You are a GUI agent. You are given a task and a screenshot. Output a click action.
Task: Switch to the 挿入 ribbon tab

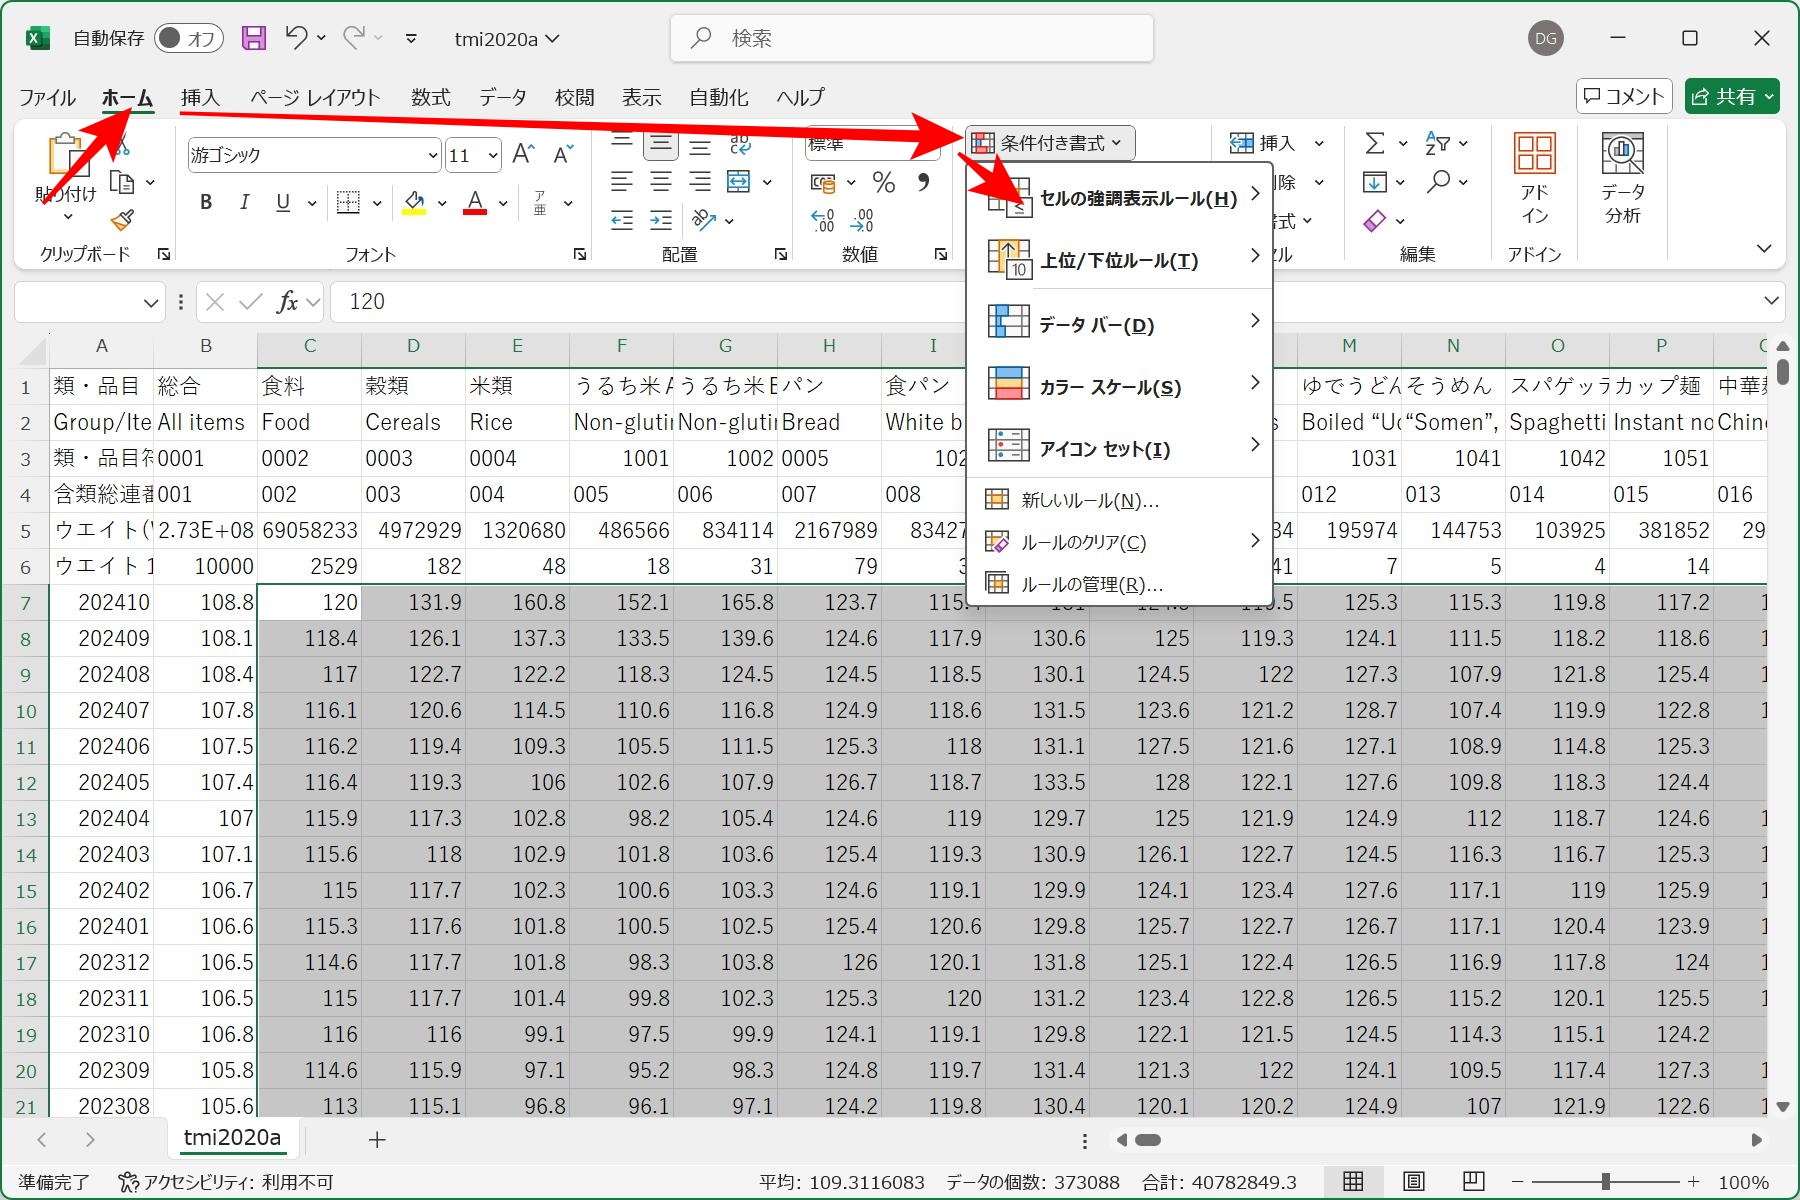click(x=200, y=97)
